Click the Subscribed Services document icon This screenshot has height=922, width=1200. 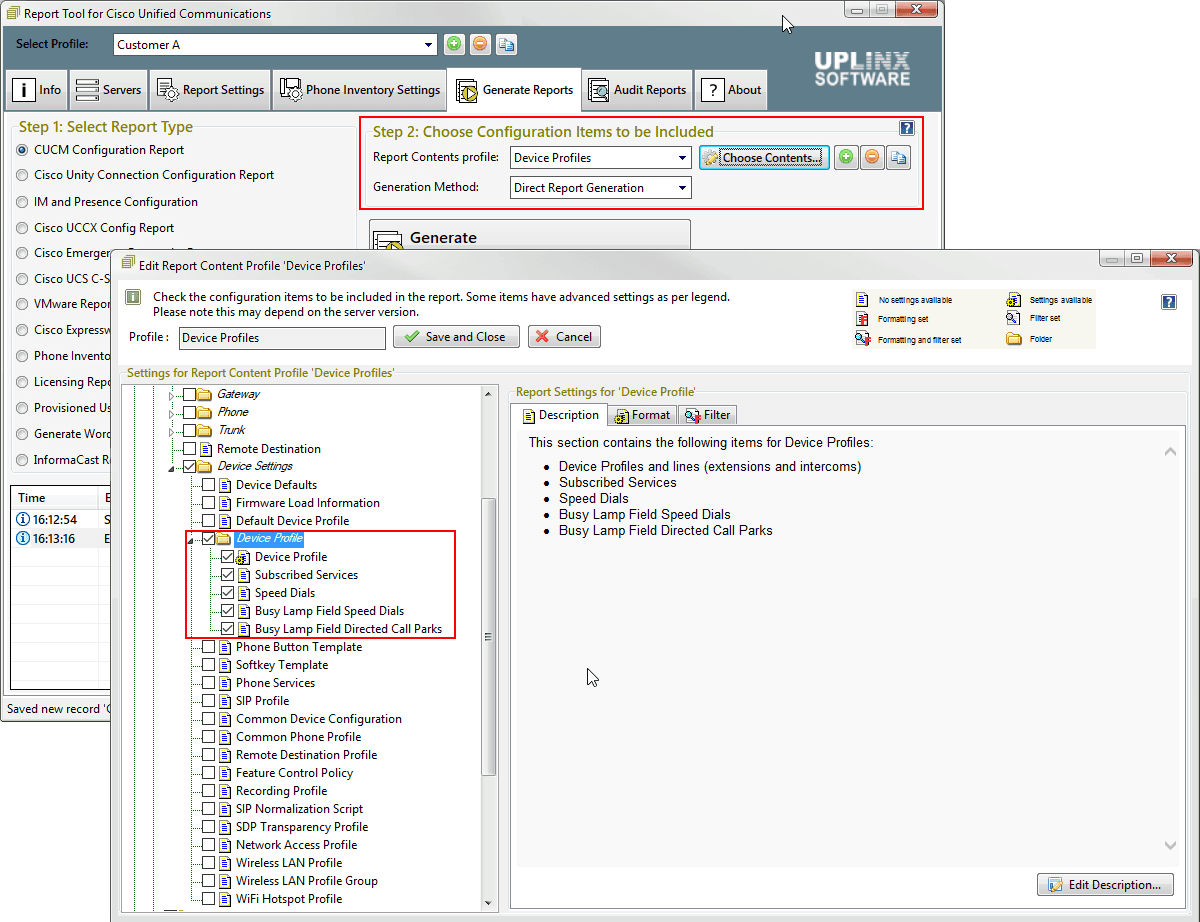click(x=243, y=575)
